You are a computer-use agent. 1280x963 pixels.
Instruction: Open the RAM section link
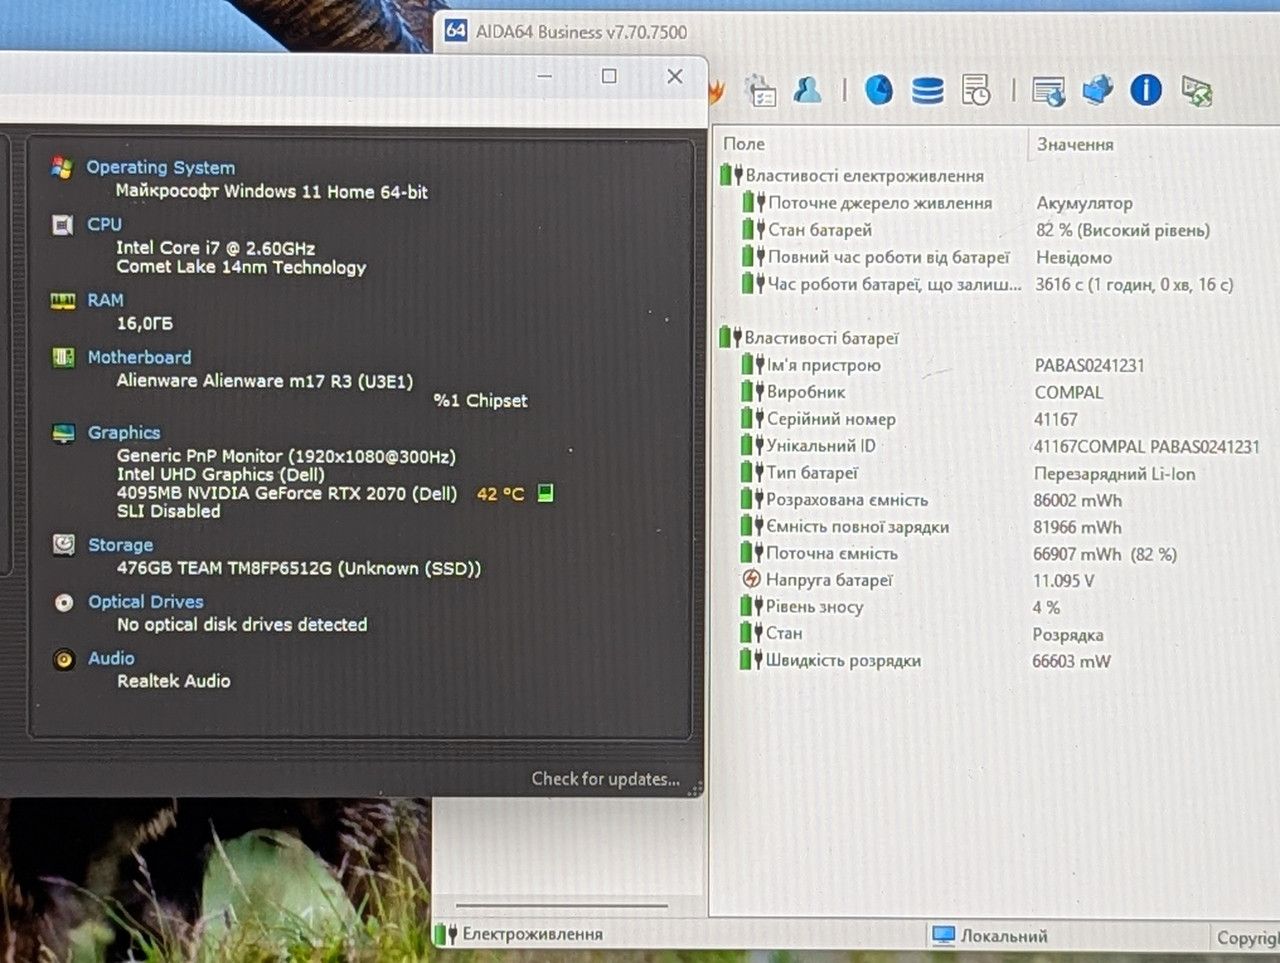point(105,300)
